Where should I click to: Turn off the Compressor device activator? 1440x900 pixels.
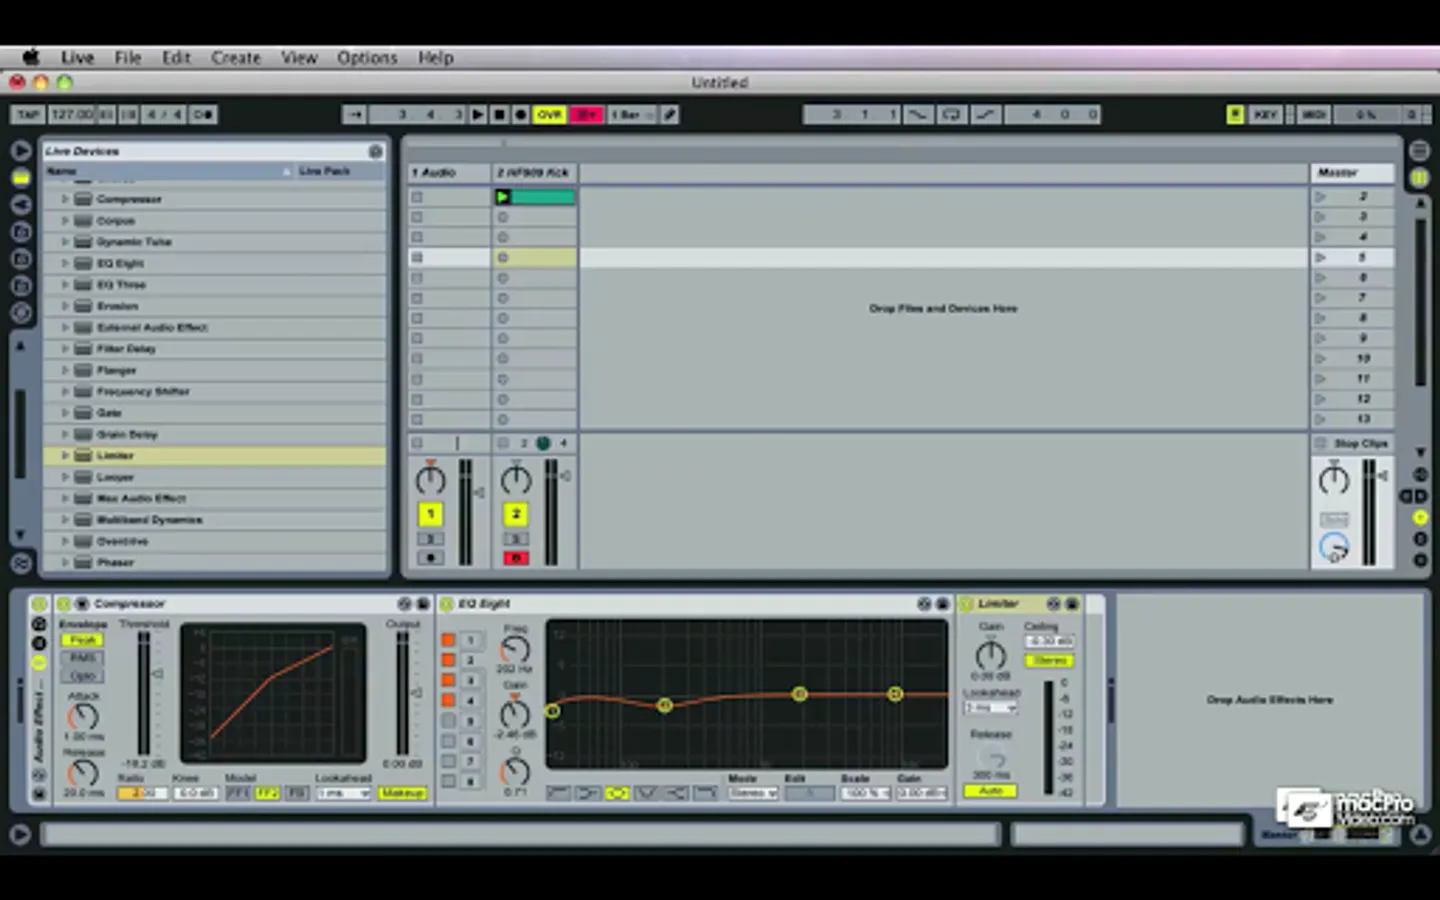tap(63, 604)
